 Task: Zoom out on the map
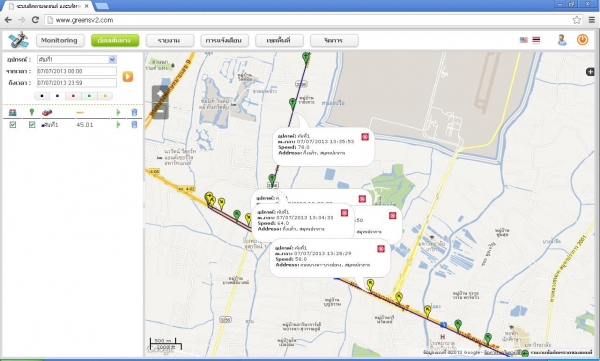pyautogui.click(x=160, y=111)
